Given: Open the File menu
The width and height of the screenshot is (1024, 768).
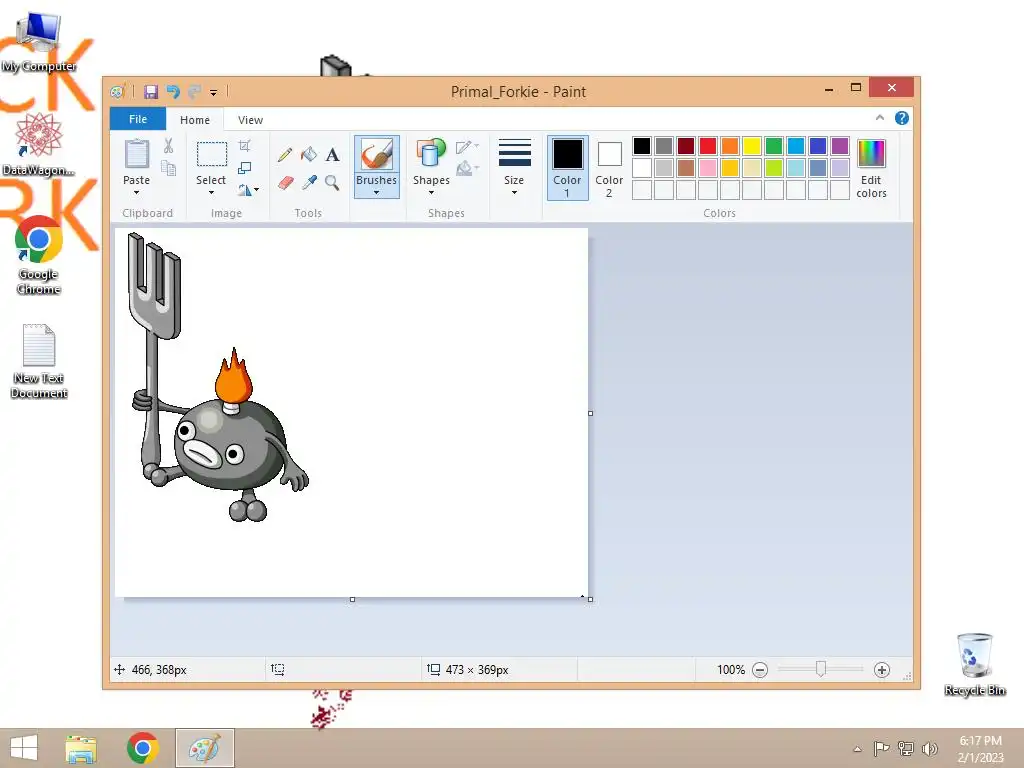Looking at the screenshot, I should click(138, 119).
